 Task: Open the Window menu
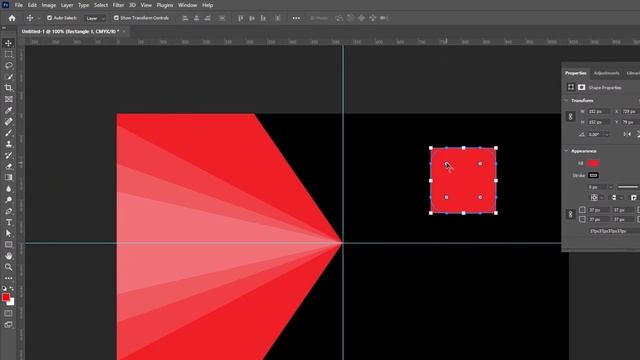tap(187, 5)
